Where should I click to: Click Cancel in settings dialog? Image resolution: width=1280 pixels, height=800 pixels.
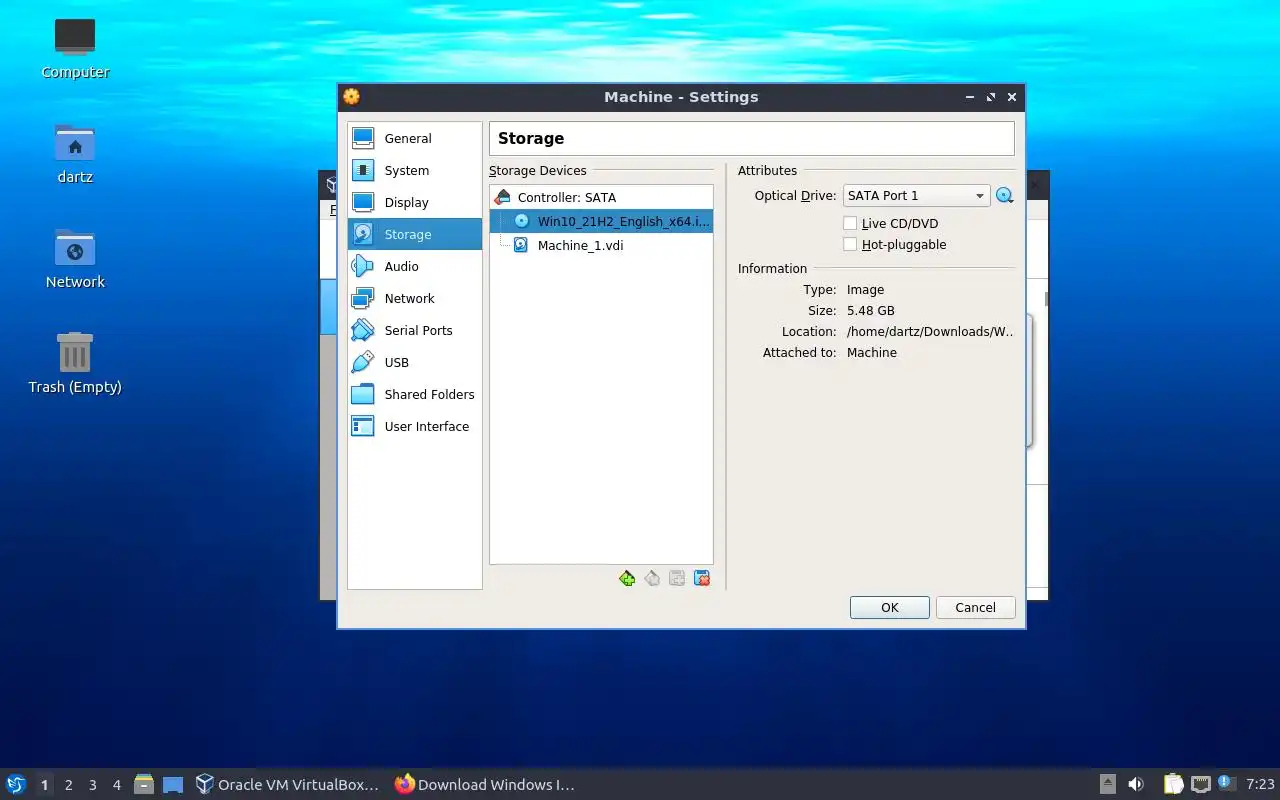click(x=975, y=607)
